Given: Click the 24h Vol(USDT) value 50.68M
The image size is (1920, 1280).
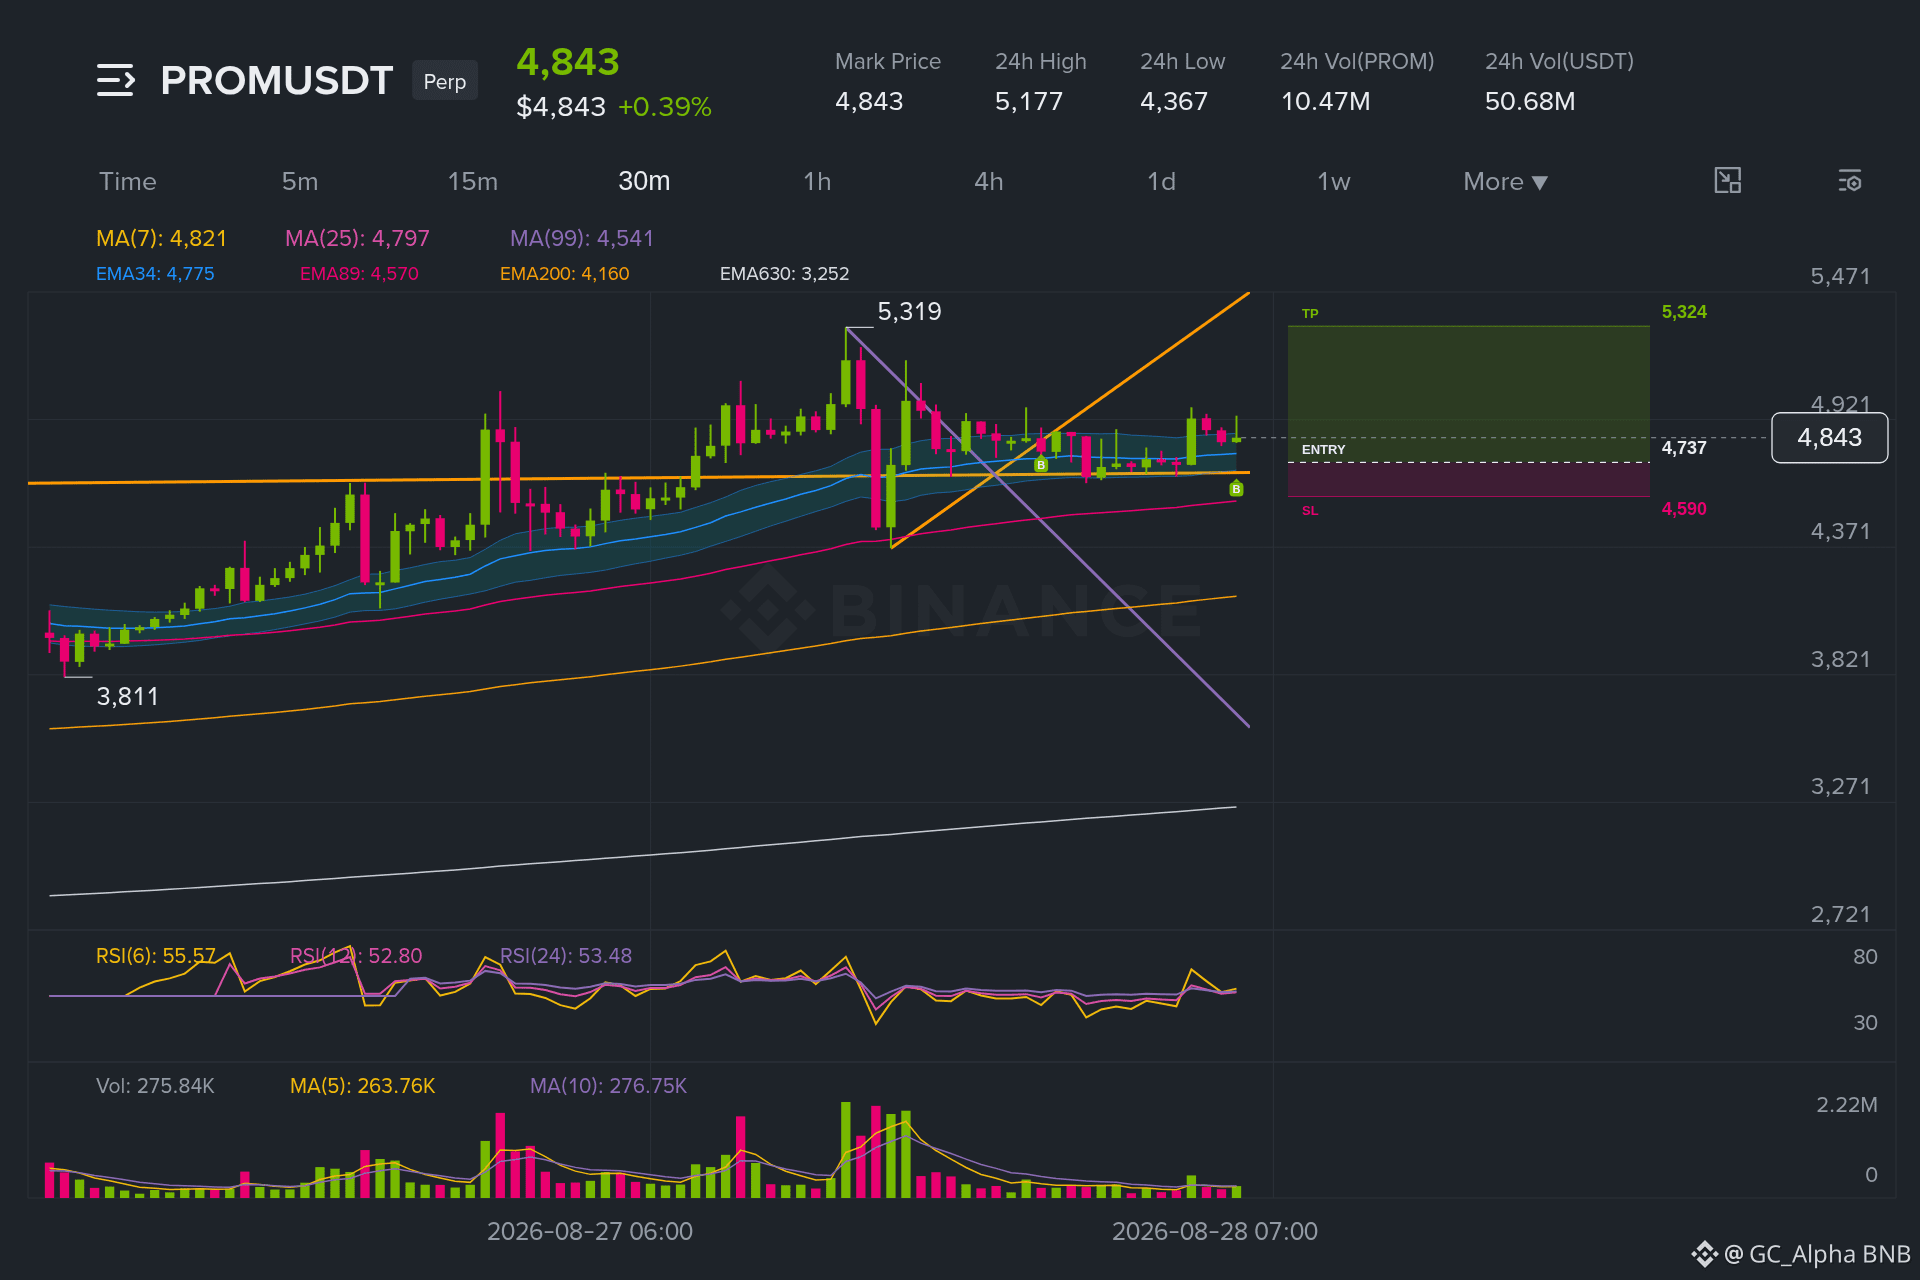Looking at the screenshot, I should point(1530,102).
